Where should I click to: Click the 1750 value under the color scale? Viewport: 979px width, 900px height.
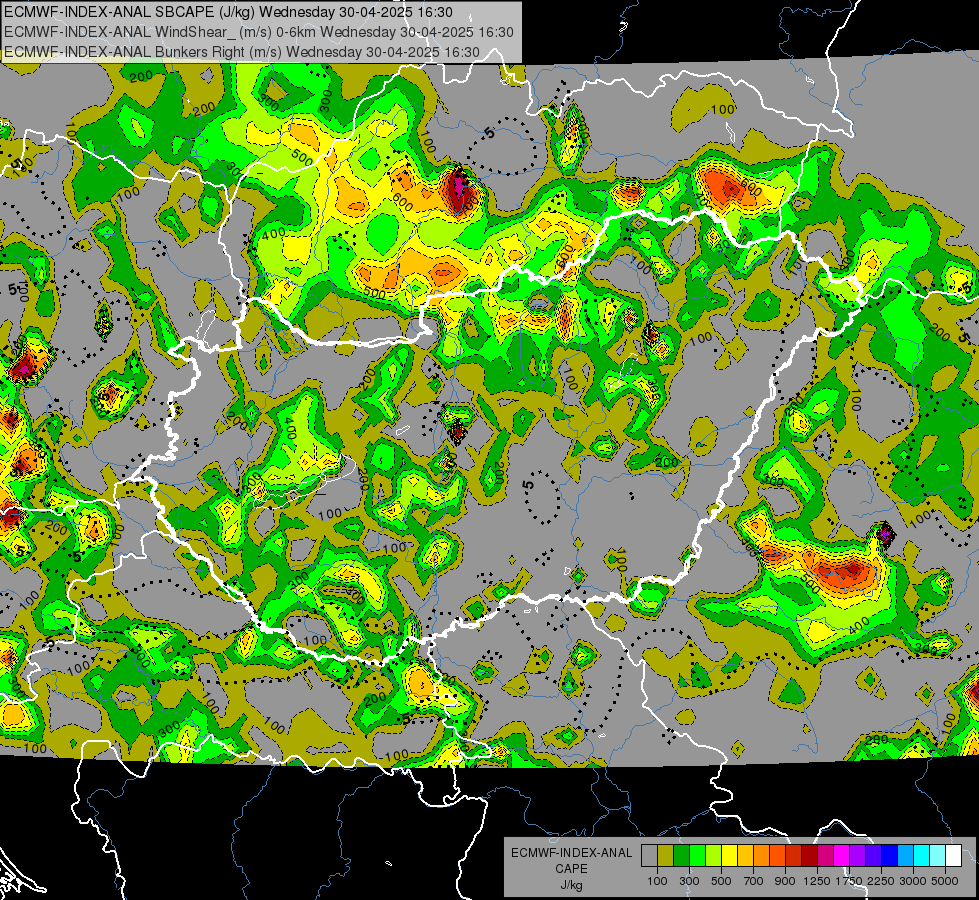[848, 881]
